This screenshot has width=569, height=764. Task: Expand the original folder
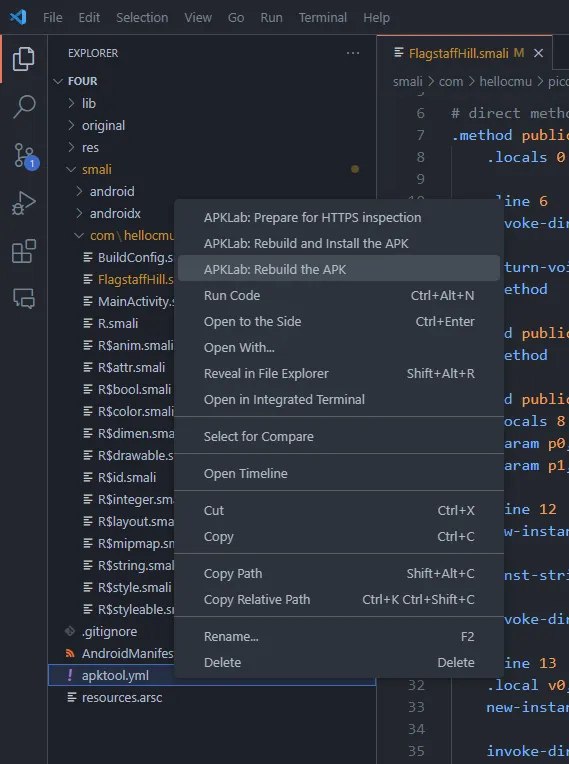pyautogui.click(x=72, y=125)
